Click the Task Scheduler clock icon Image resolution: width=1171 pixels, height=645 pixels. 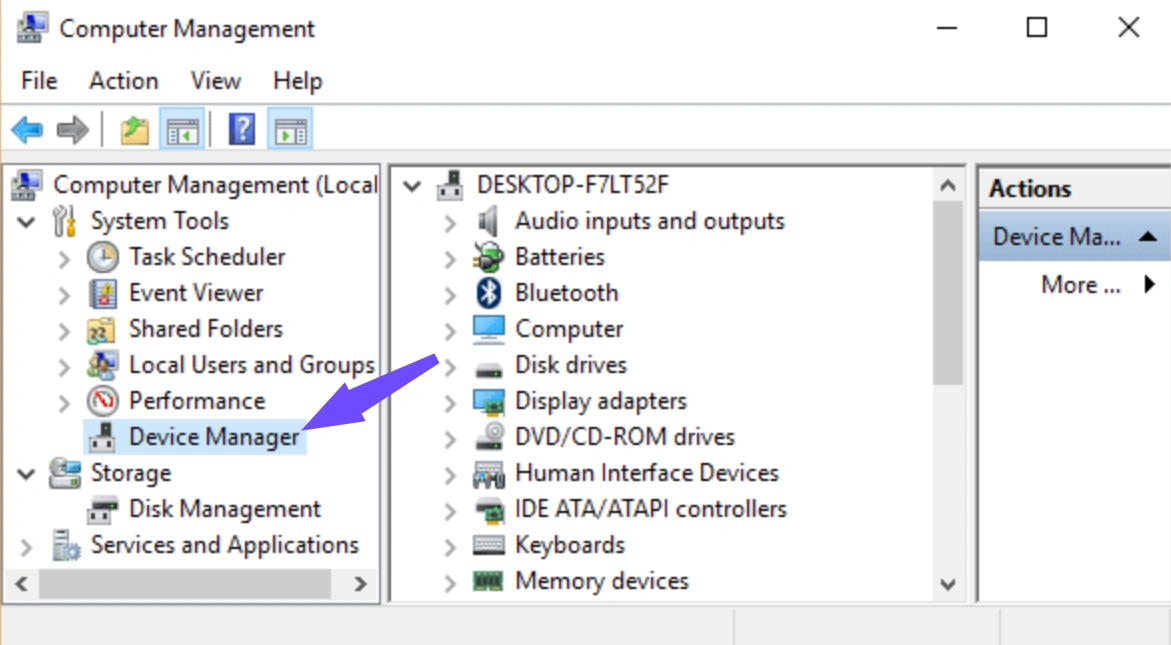click(x=103, y=257)
